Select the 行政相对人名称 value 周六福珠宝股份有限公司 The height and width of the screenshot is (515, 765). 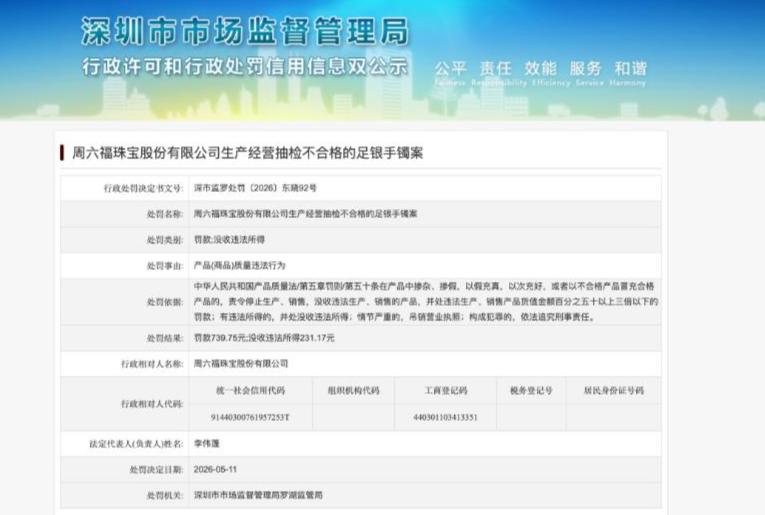click(x=241, y=364)
